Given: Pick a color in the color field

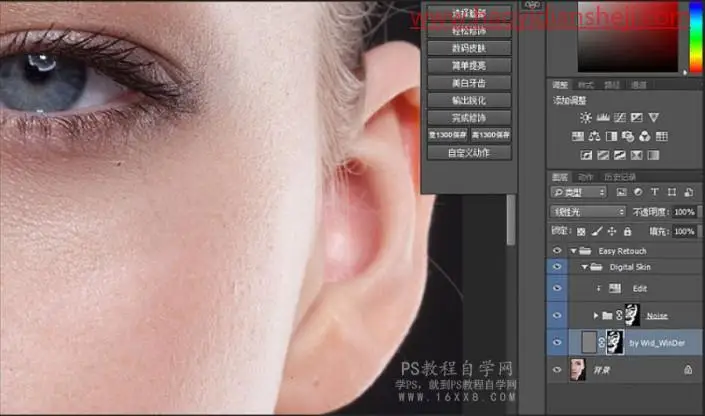Looking at the screenshot, I should (x=628, y=37).
